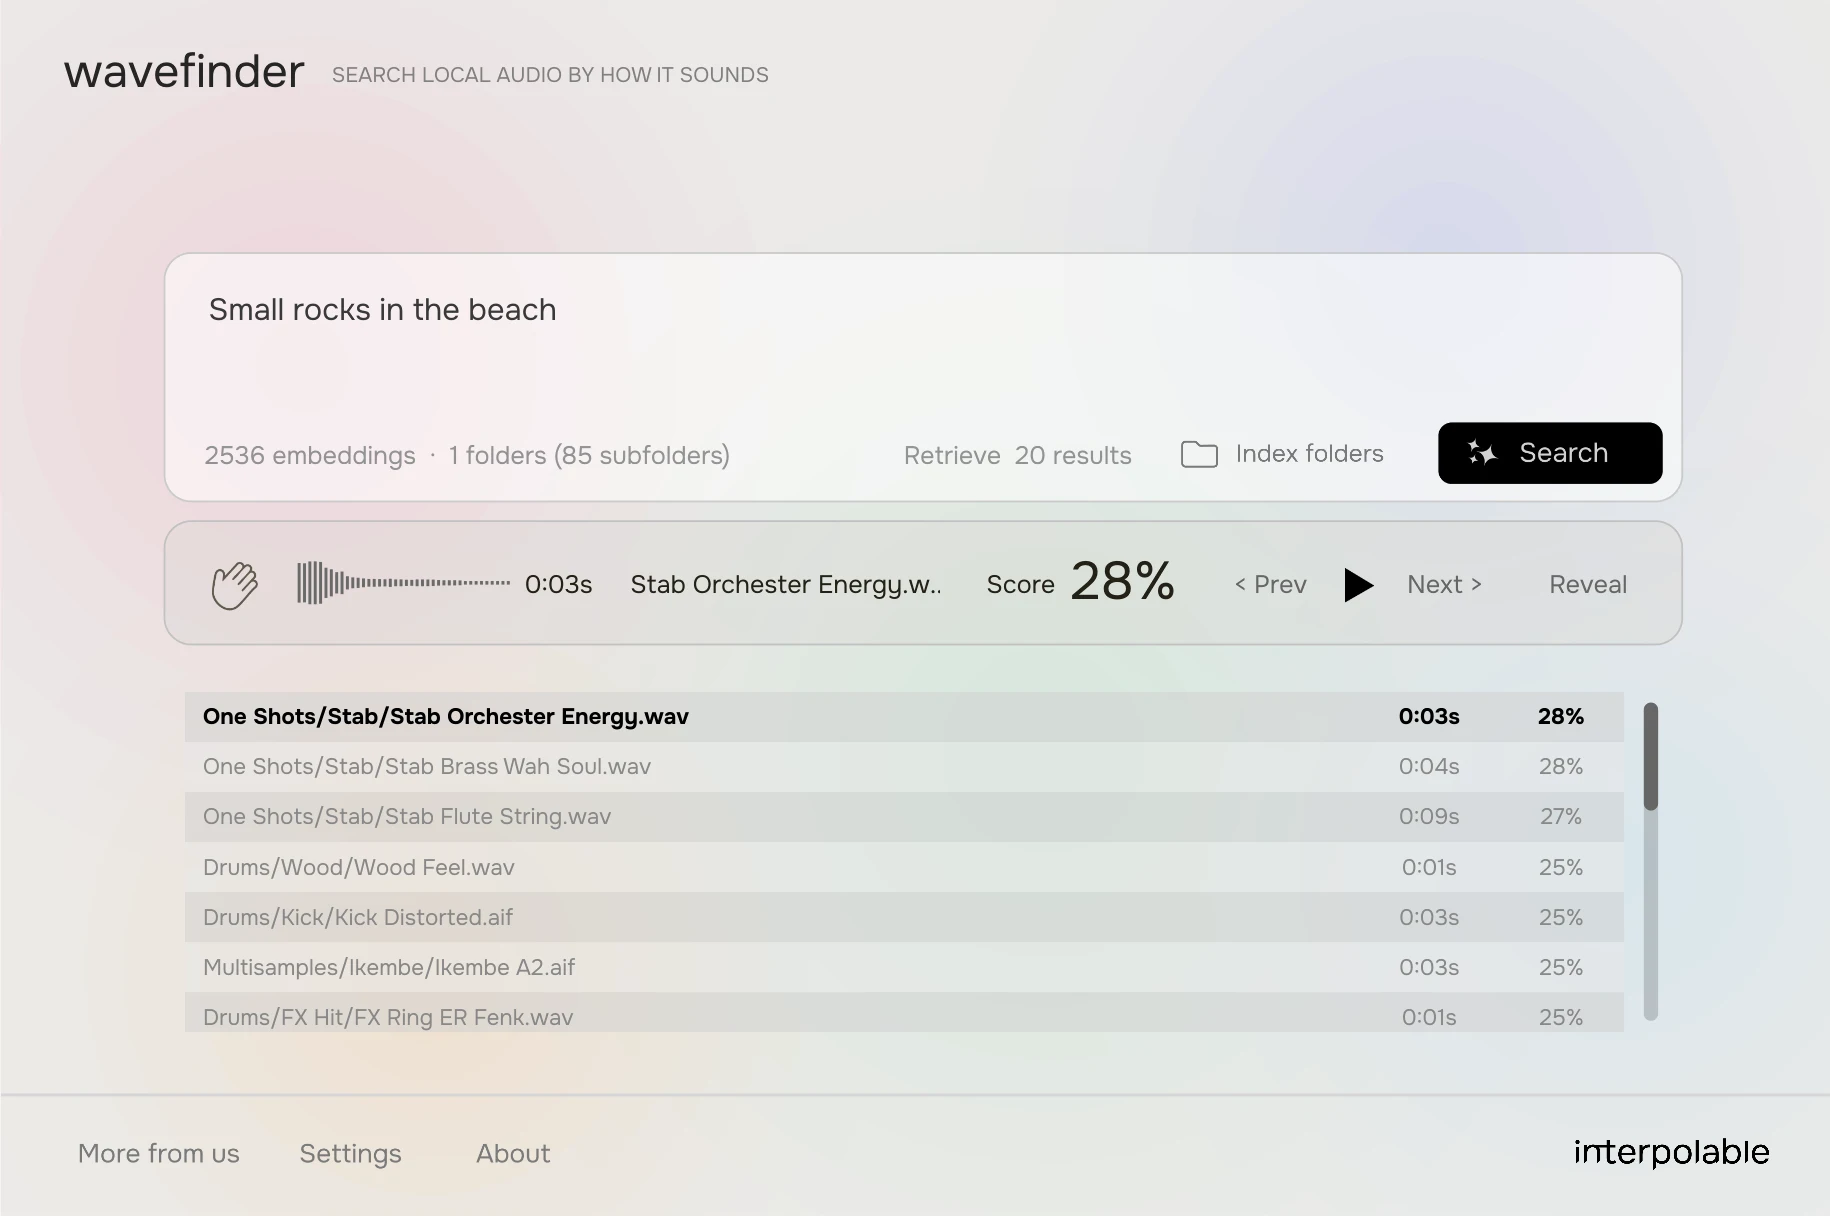Click the waveform preview of Stab Orchester Energy

point(403,583)
